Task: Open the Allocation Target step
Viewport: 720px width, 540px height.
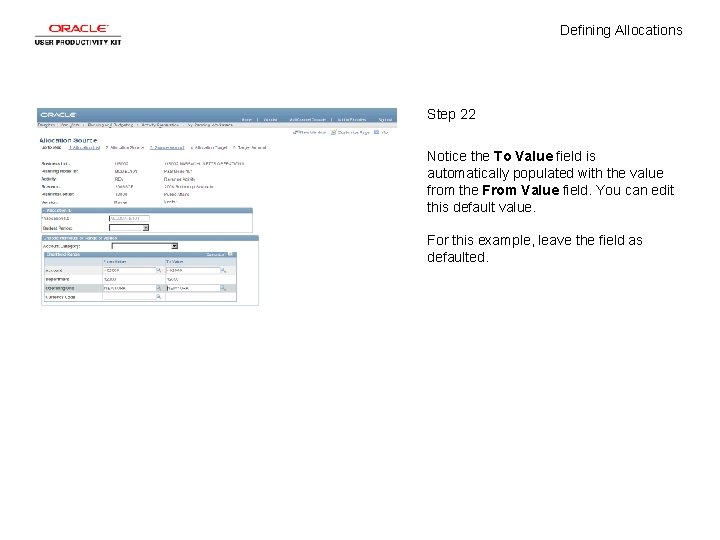Action: (209, 148)
